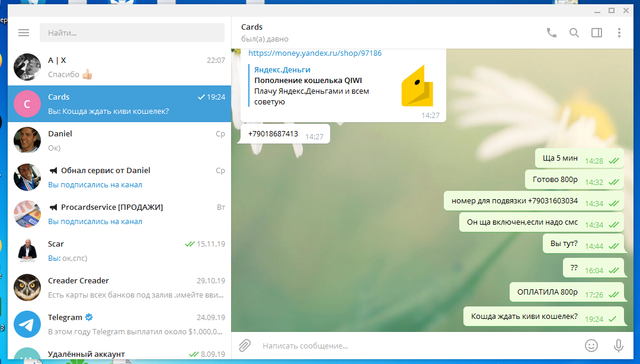640x364 pixels.
Task: Click the был(а) давно status text
Action: click(x=264, y=39)
